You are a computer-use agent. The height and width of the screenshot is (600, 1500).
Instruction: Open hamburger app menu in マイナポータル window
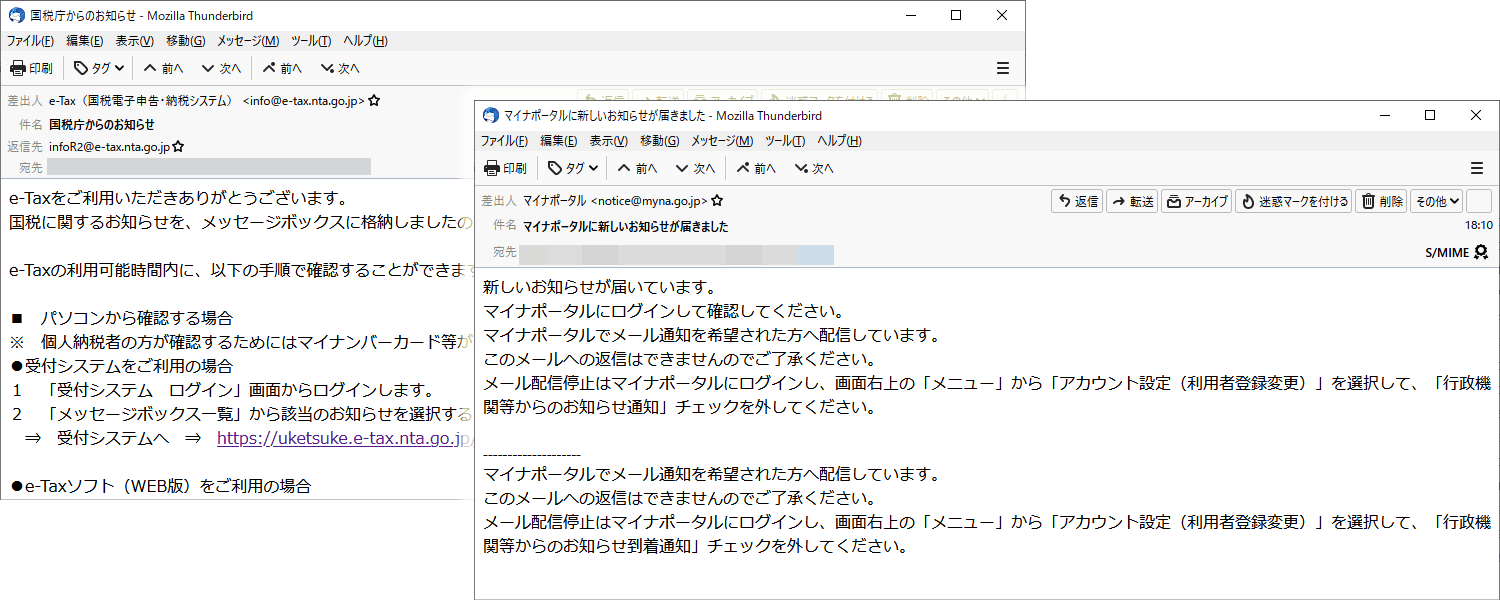pyautogui.click(x=1477, y=168)
